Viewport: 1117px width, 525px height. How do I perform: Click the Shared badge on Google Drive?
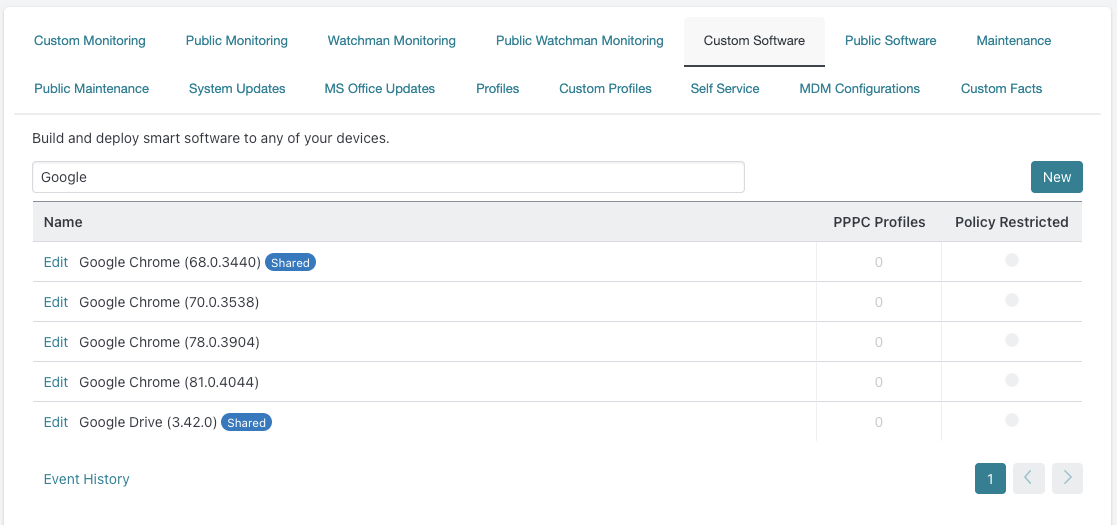[246, 422]
